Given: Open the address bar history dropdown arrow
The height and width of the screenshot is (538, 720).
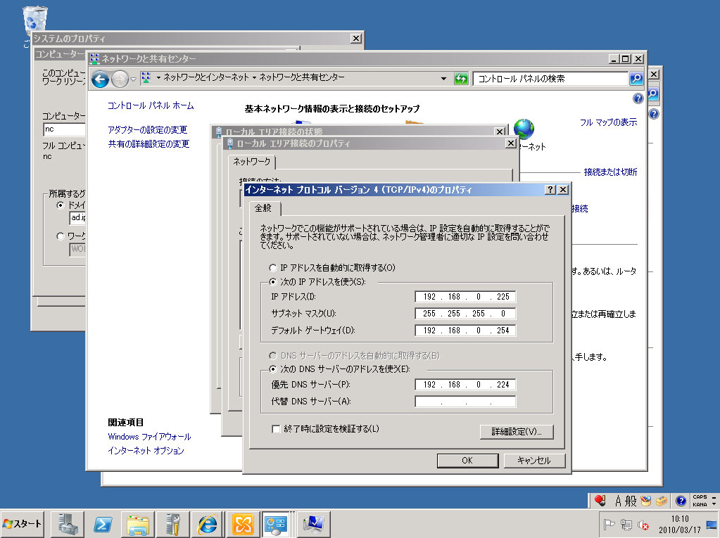Looking at the screenshot, I should (444, 78).
